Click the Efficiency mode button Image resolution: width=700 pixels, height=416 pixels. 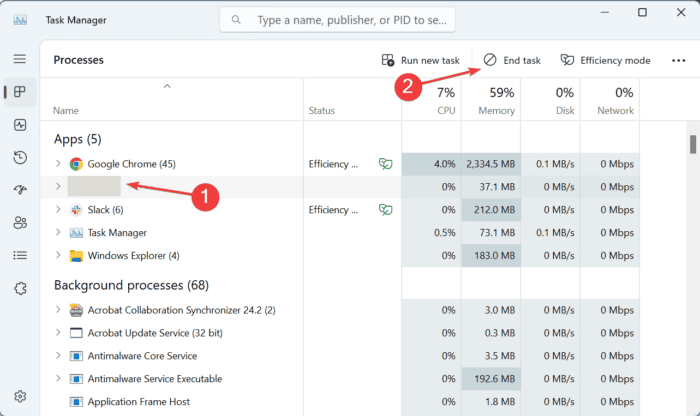(605, 60)
